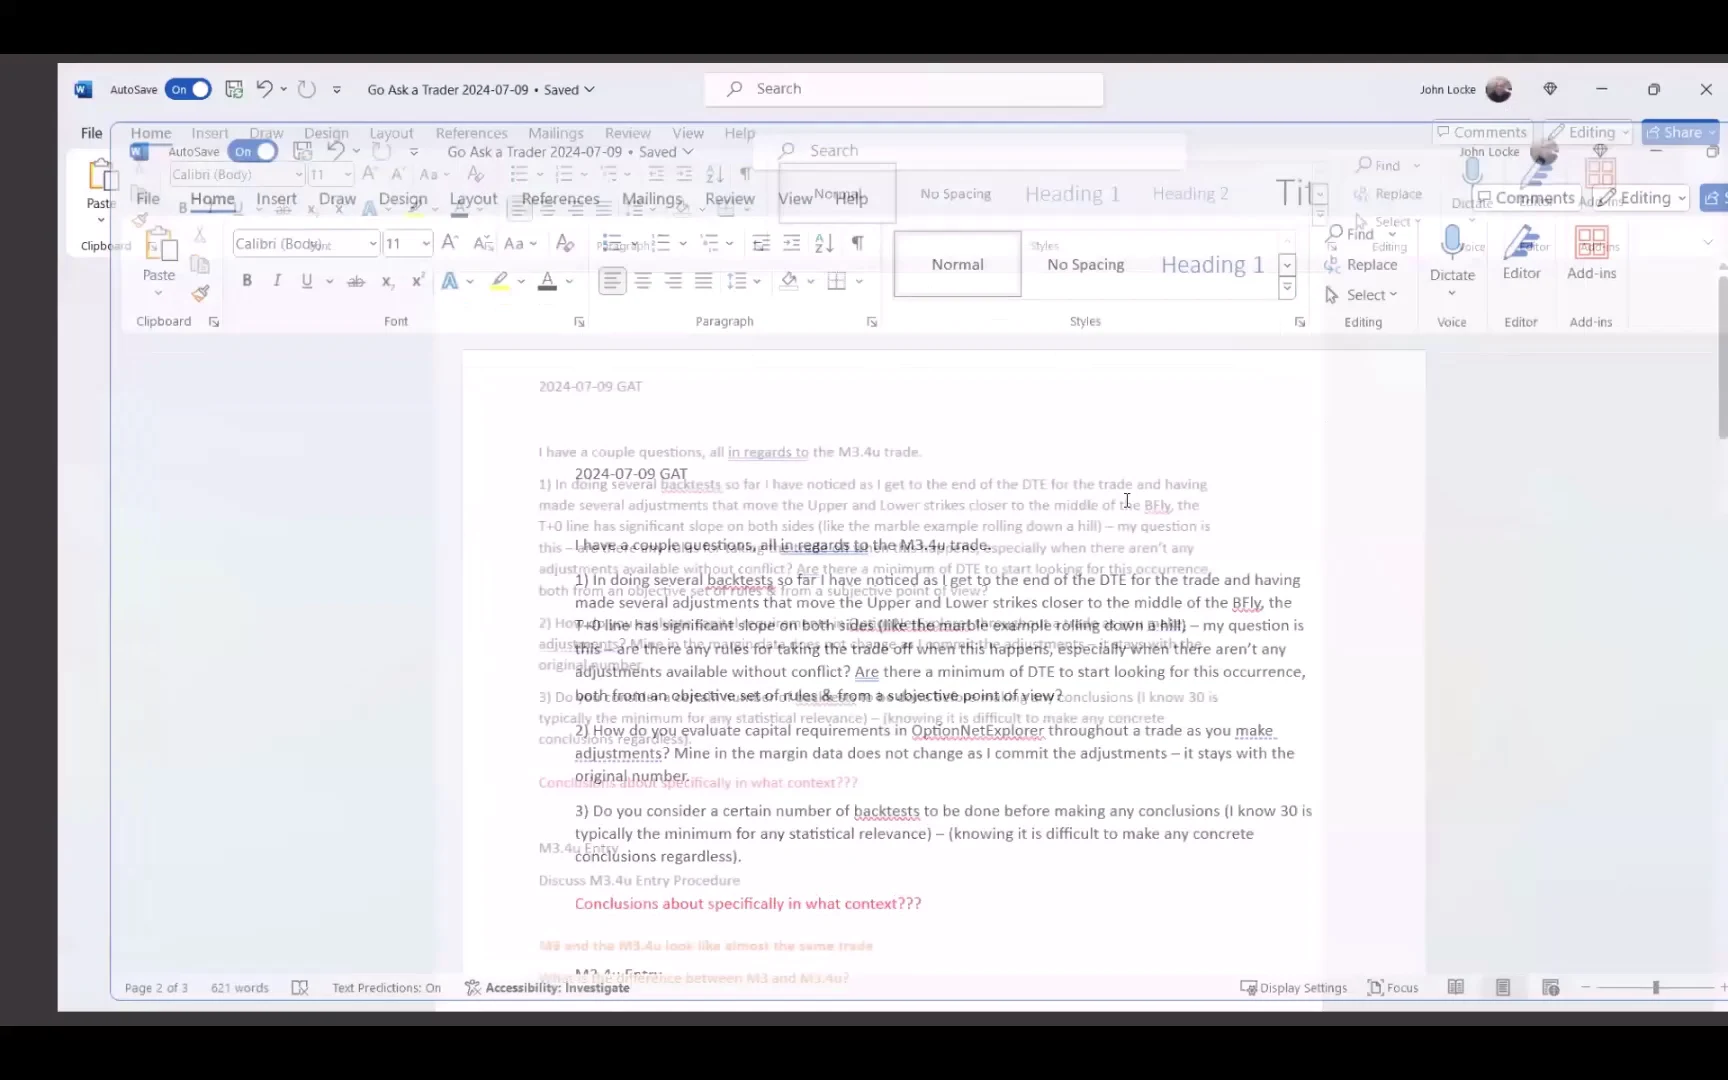Open the Select dropdown in Editing group
The image size is (1728, 1080).
point(1362,295)
